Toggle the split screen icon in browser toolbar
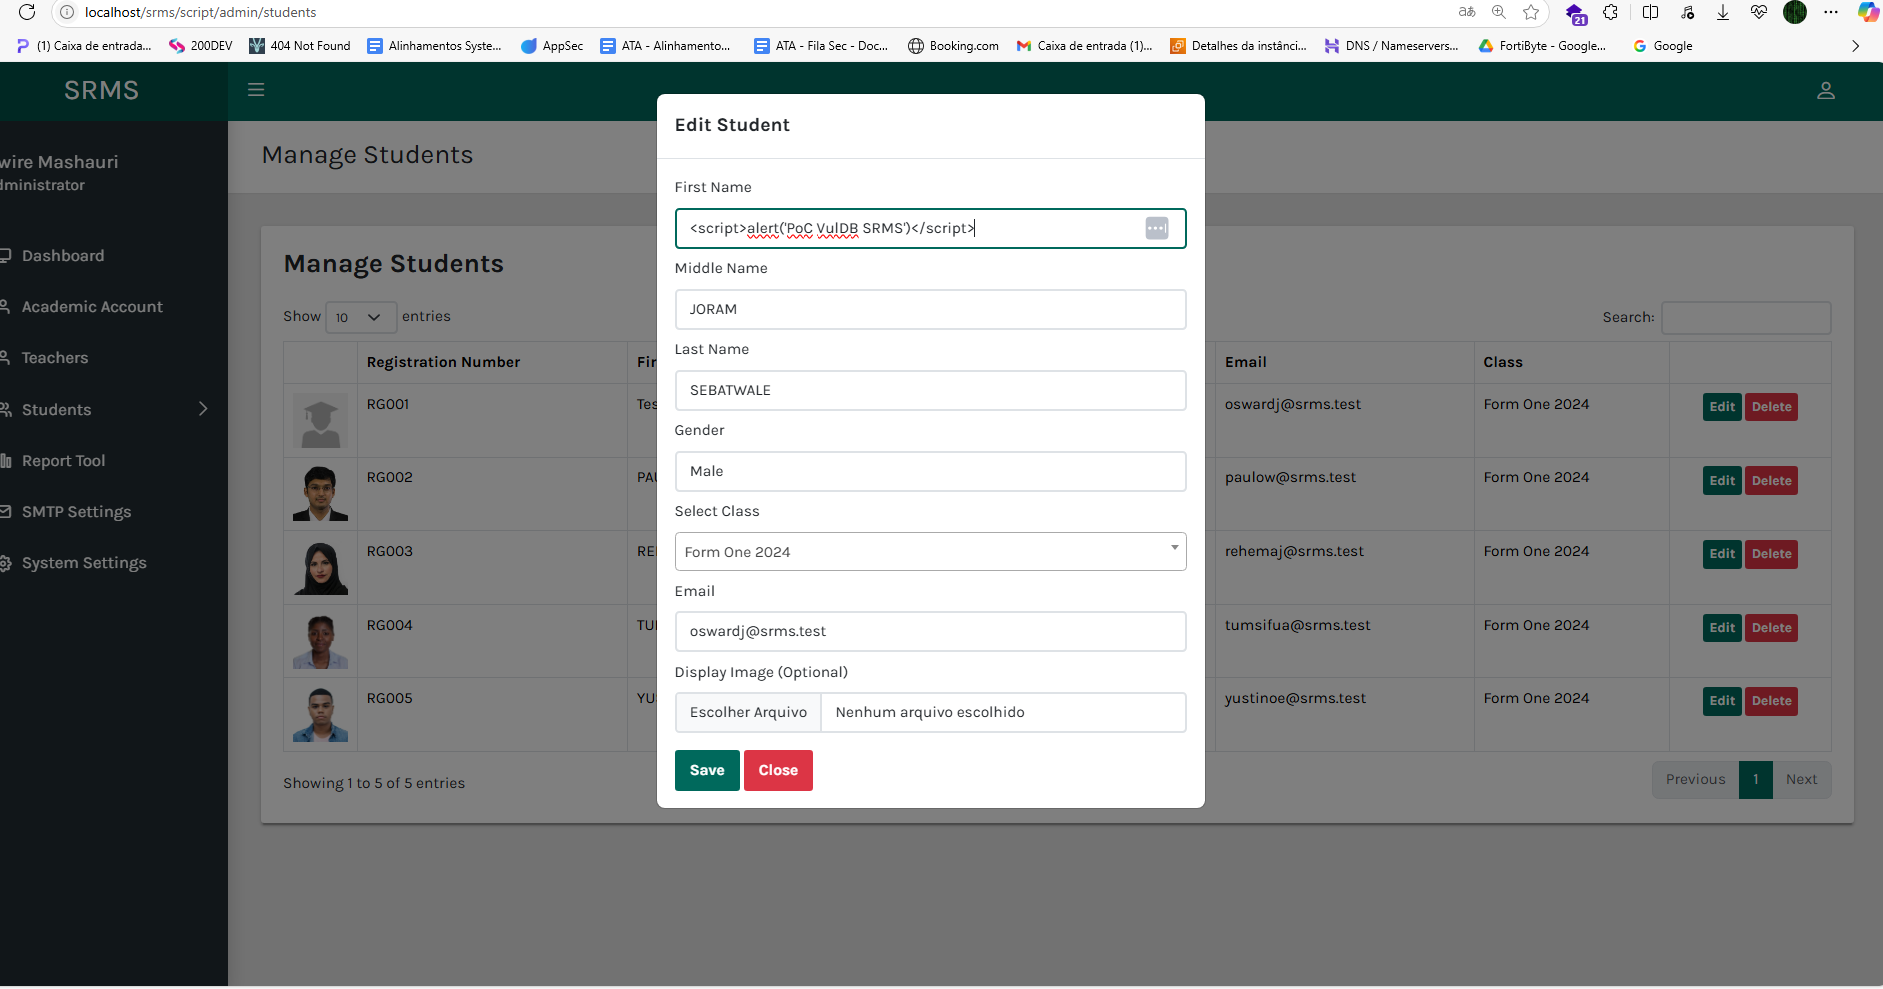Screen dimensions: 1883x989 tap(1650, 12)
